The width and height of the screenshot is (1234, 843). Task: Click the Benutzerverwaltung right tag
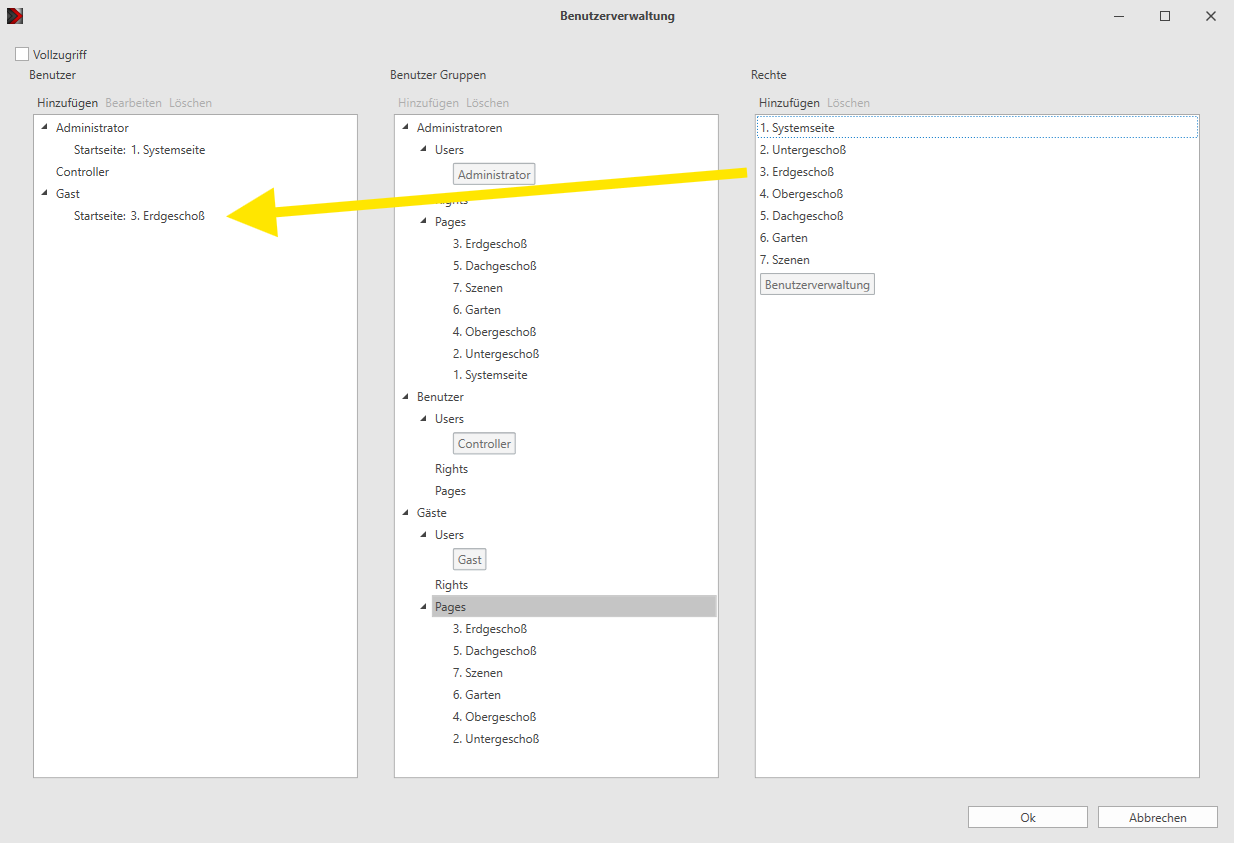tap(817, 285)
